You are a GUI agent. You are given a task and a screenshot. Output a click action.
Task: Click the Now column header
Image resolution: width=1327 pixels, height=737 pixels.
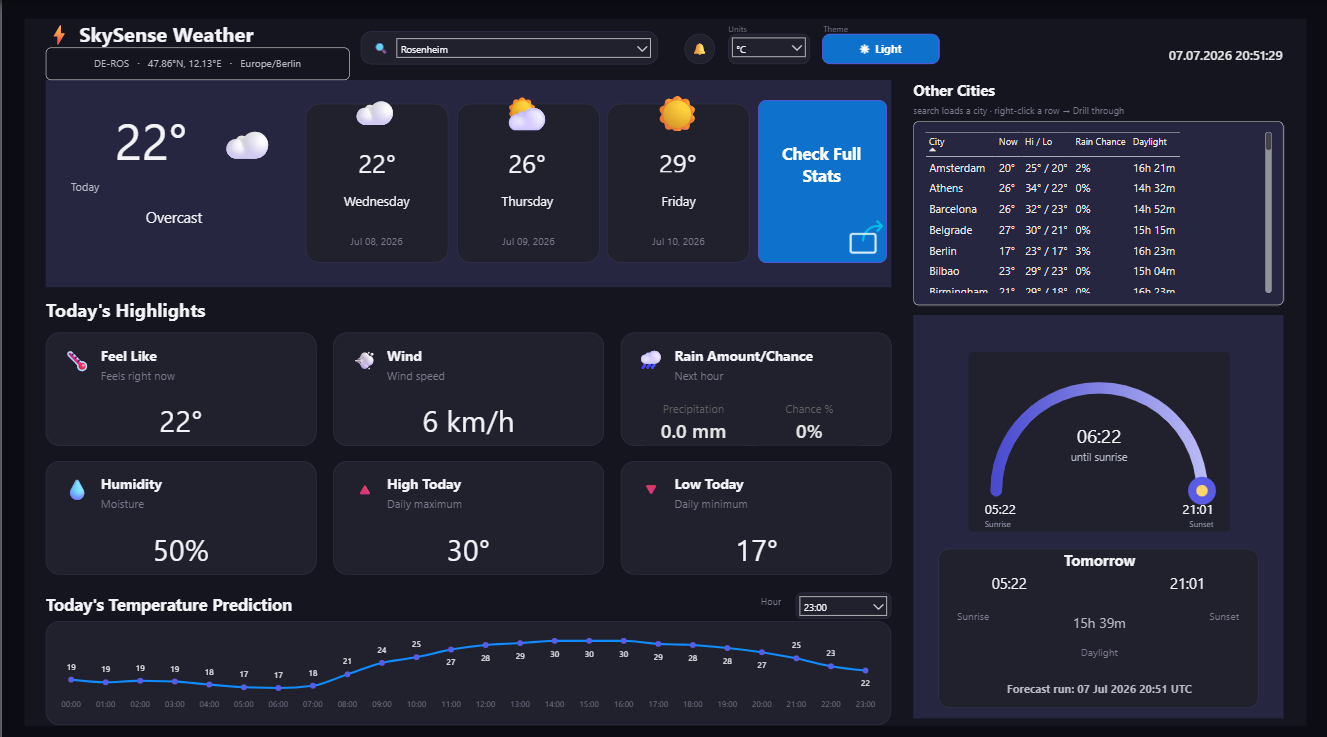point(1008,142)
